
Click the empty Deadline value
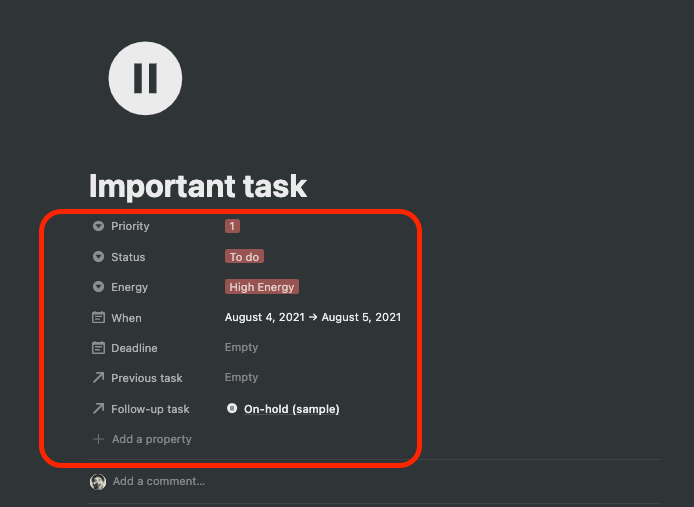pyautogui.click(x=242, y=348)
